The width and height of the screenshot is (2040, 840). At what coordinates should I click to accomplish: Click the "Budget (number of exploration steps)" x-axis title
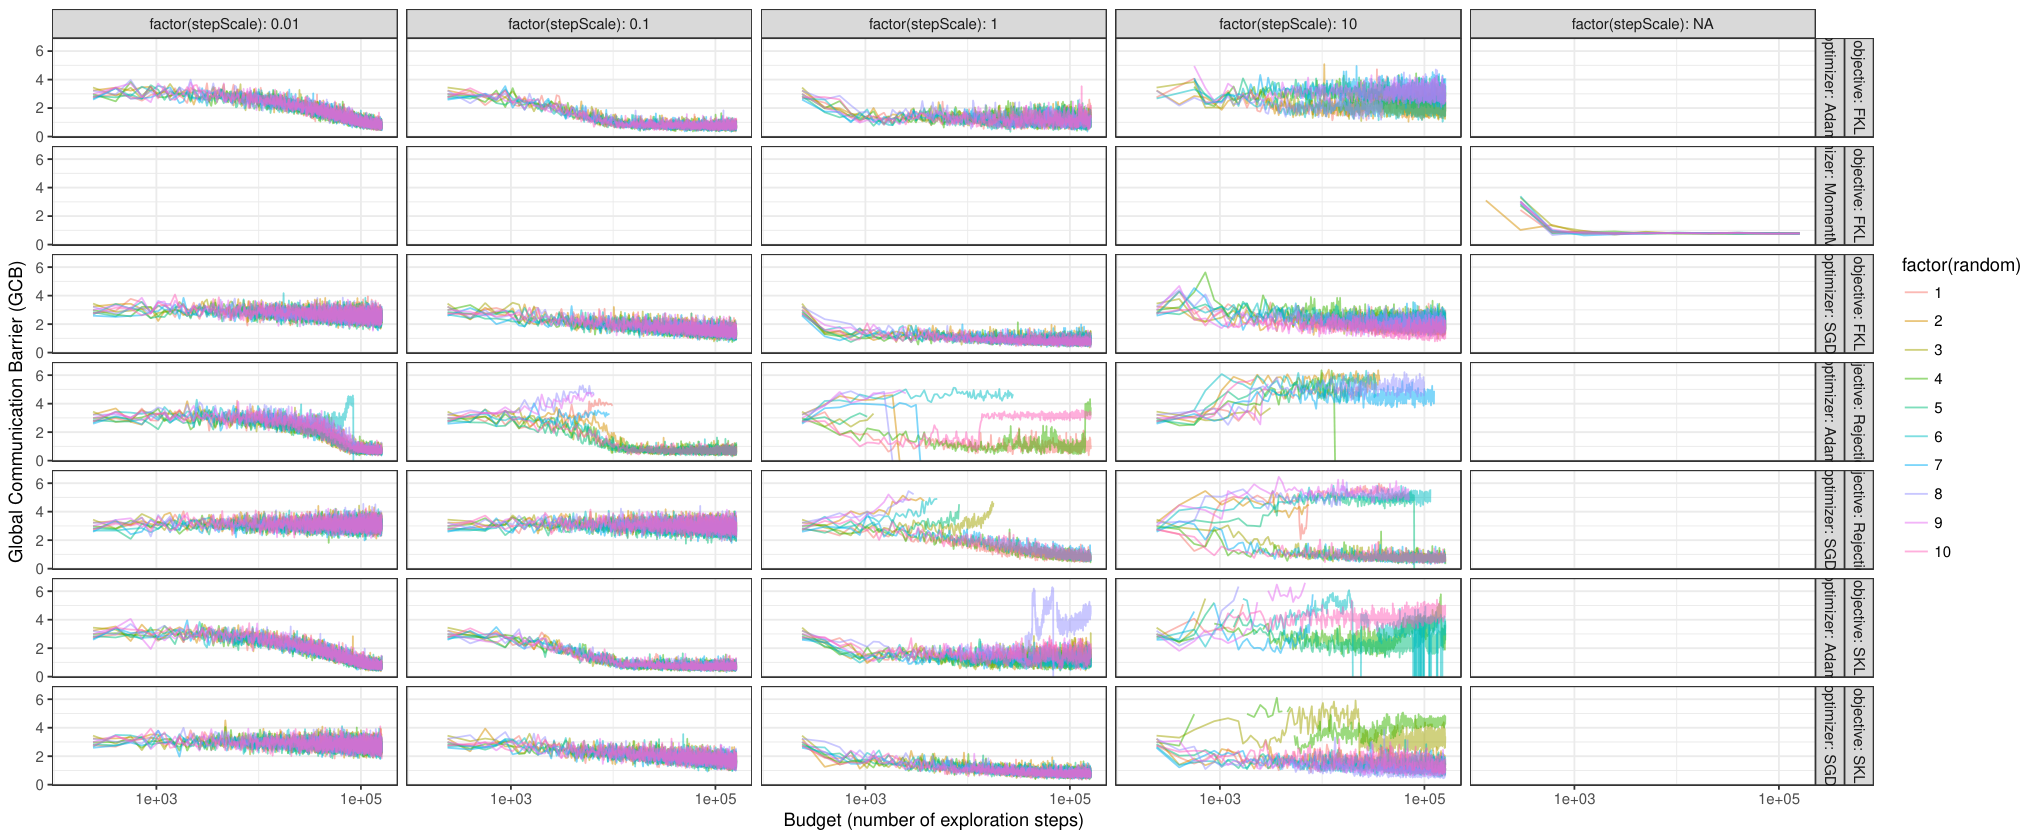tap(933, 821)
